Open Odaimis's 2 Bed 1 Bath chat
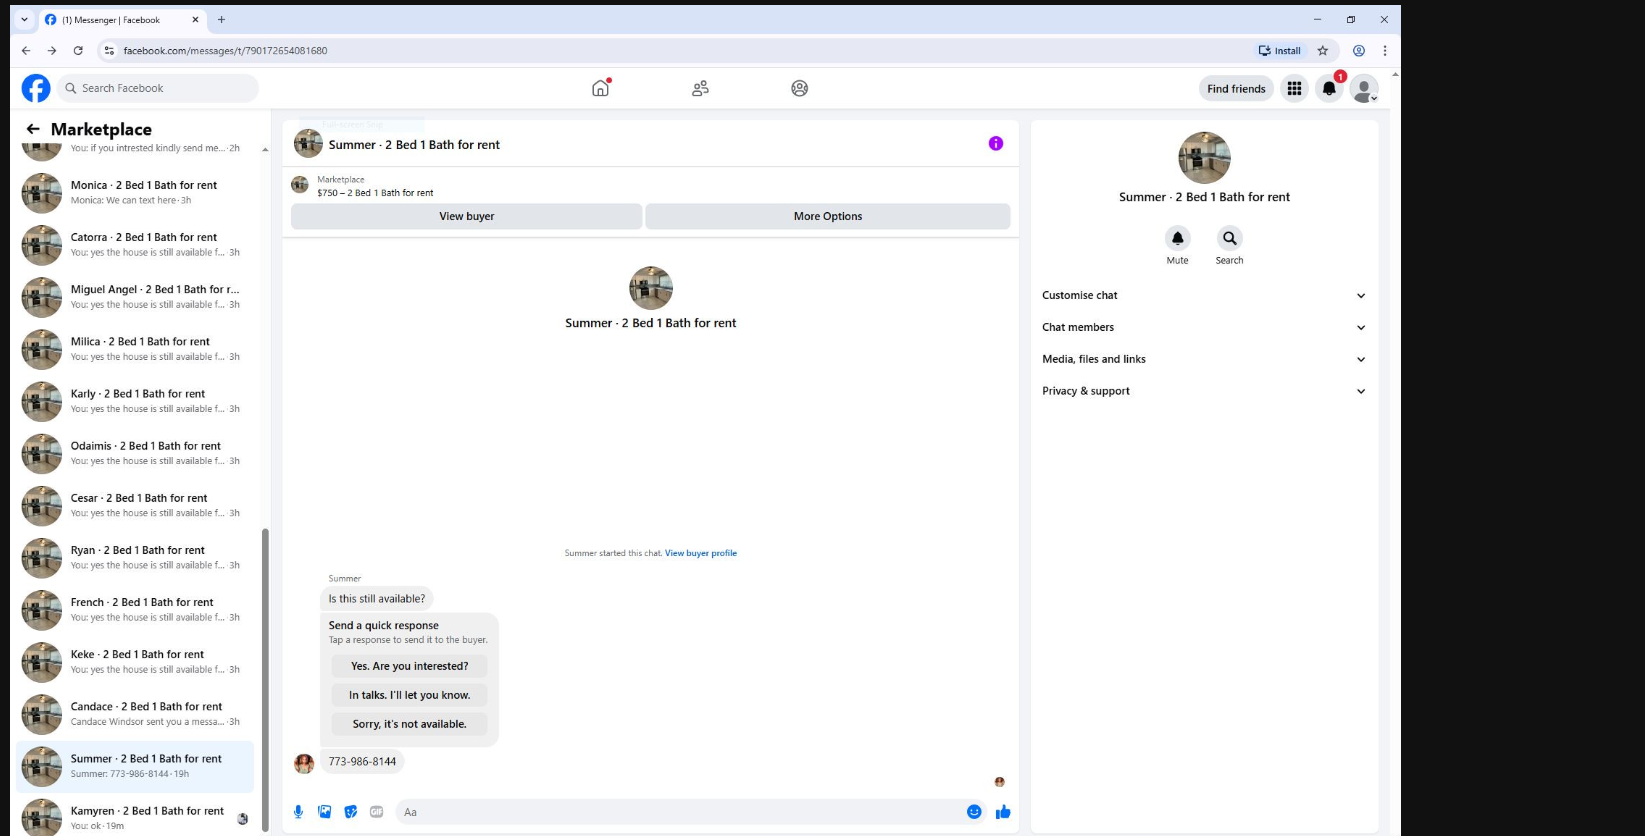Image resolution: width=1645 pixels, height=836 pixels. (x=135, y=454)
